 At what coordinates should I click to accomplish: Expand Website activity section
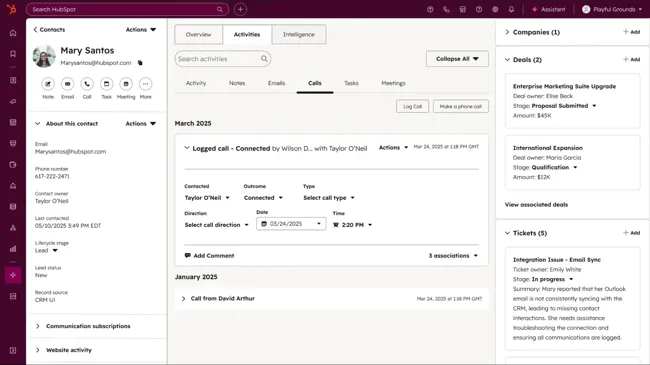coord(37,350)
